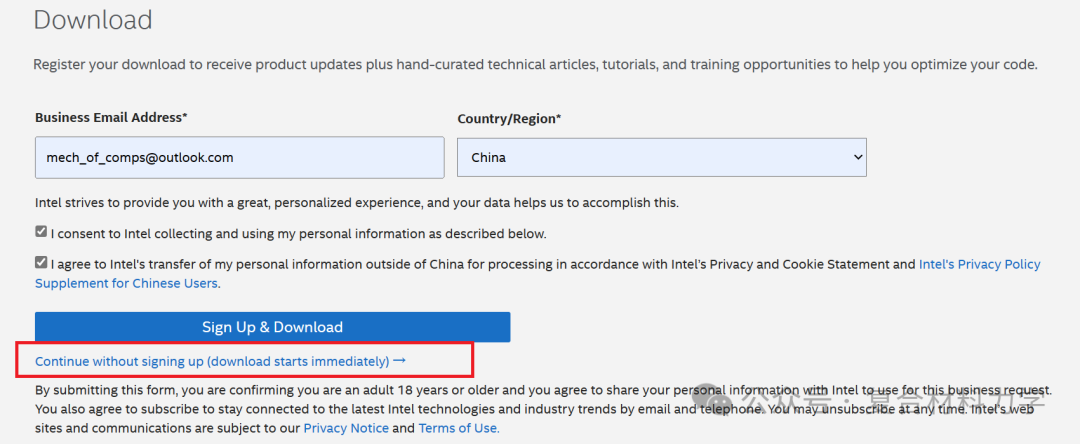Image resolution: width=1080 pixels, height=444 pixels.
Task: Click 'Supplement for Chinese Users' link text
Action: (x=128, y=283)
